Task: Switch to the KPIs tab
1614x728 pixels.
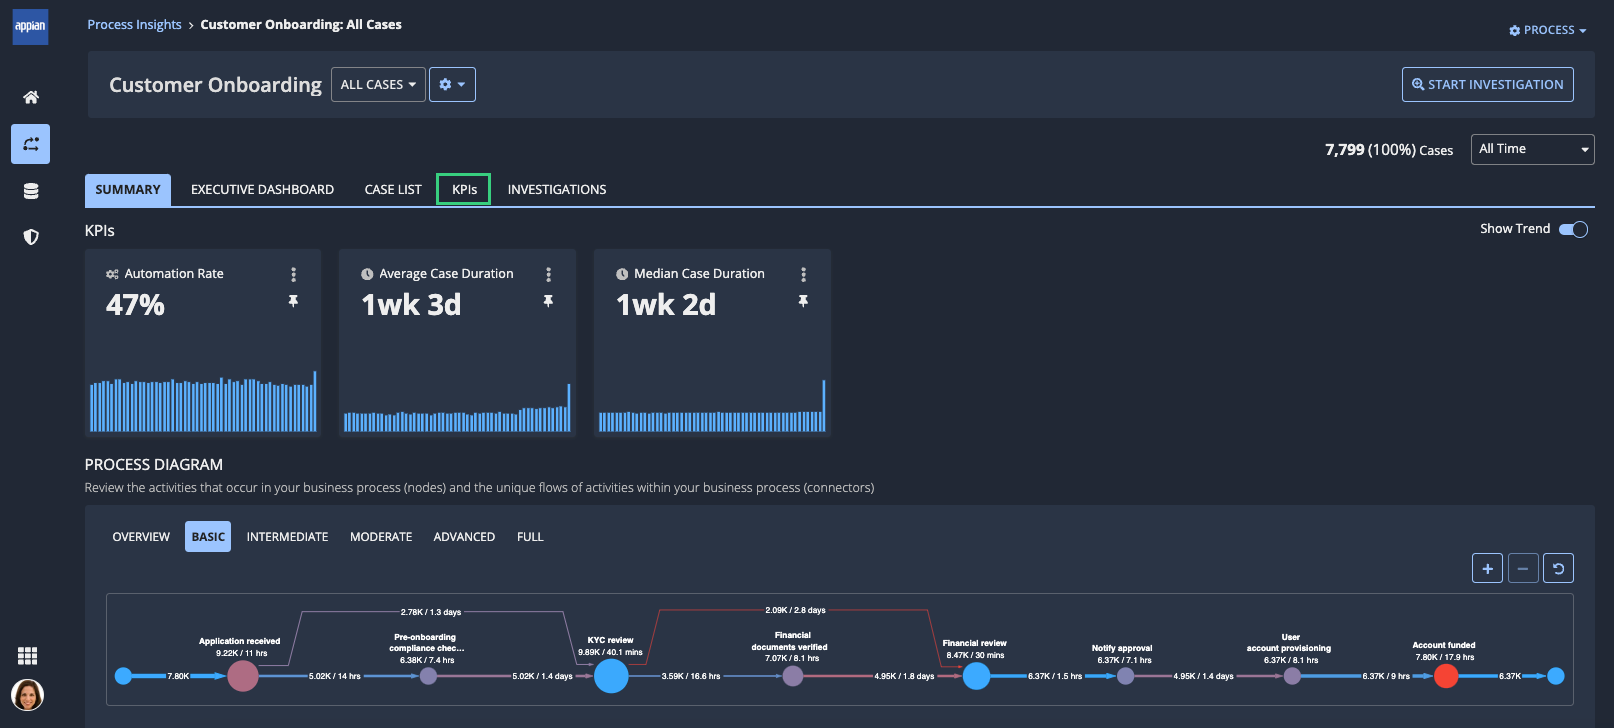Action: (x=464, y=190)
